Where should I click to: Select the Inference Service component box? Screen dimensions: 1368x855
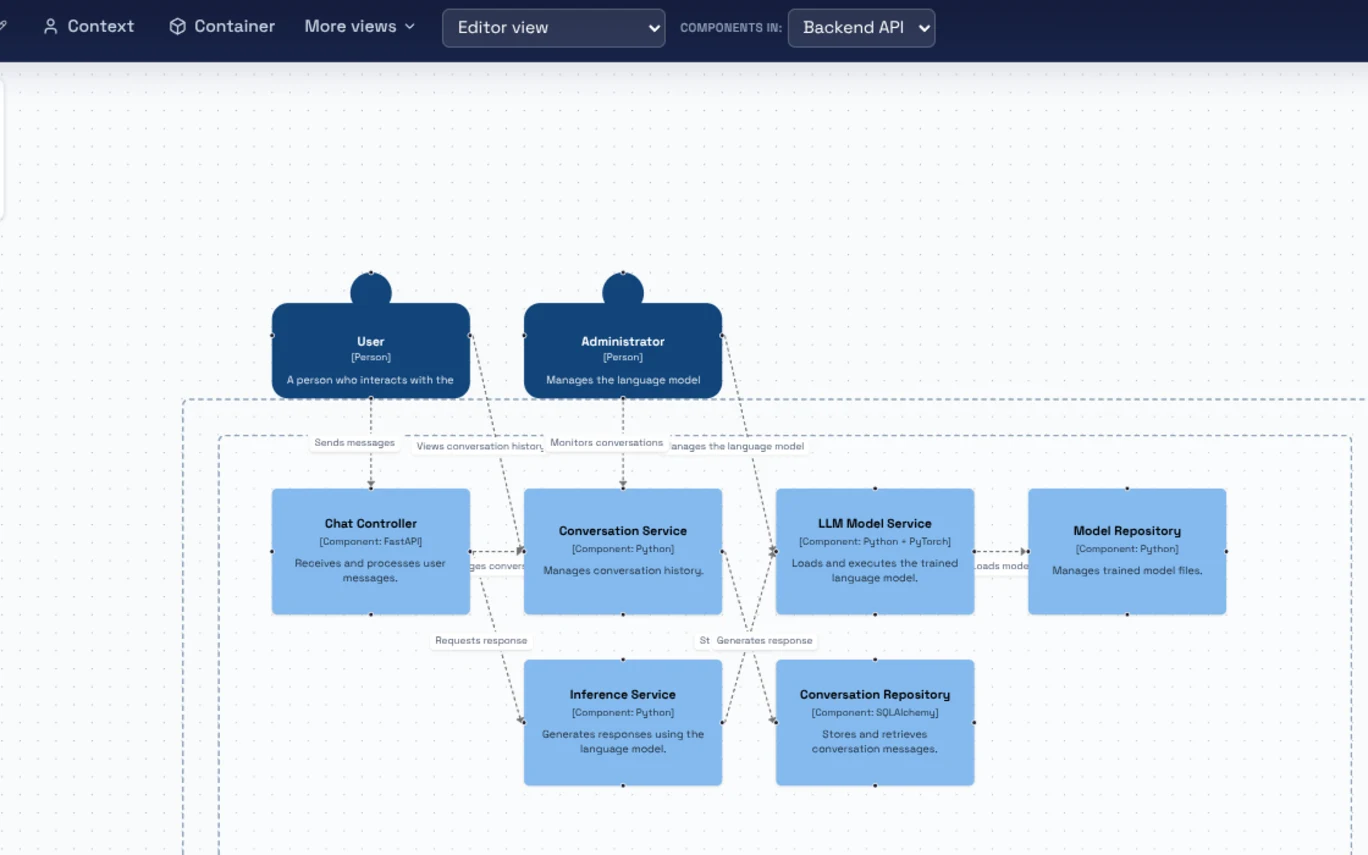click(x=623, y=722)
